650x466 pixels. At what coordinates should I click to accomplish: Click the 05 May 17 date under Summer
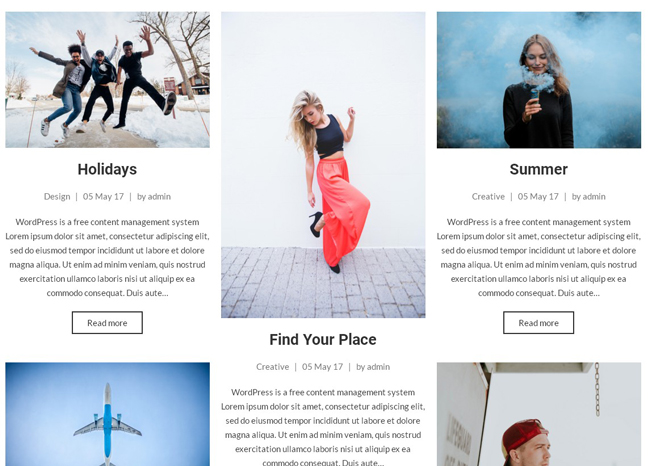pyautogui.click(x=538, y=197)
